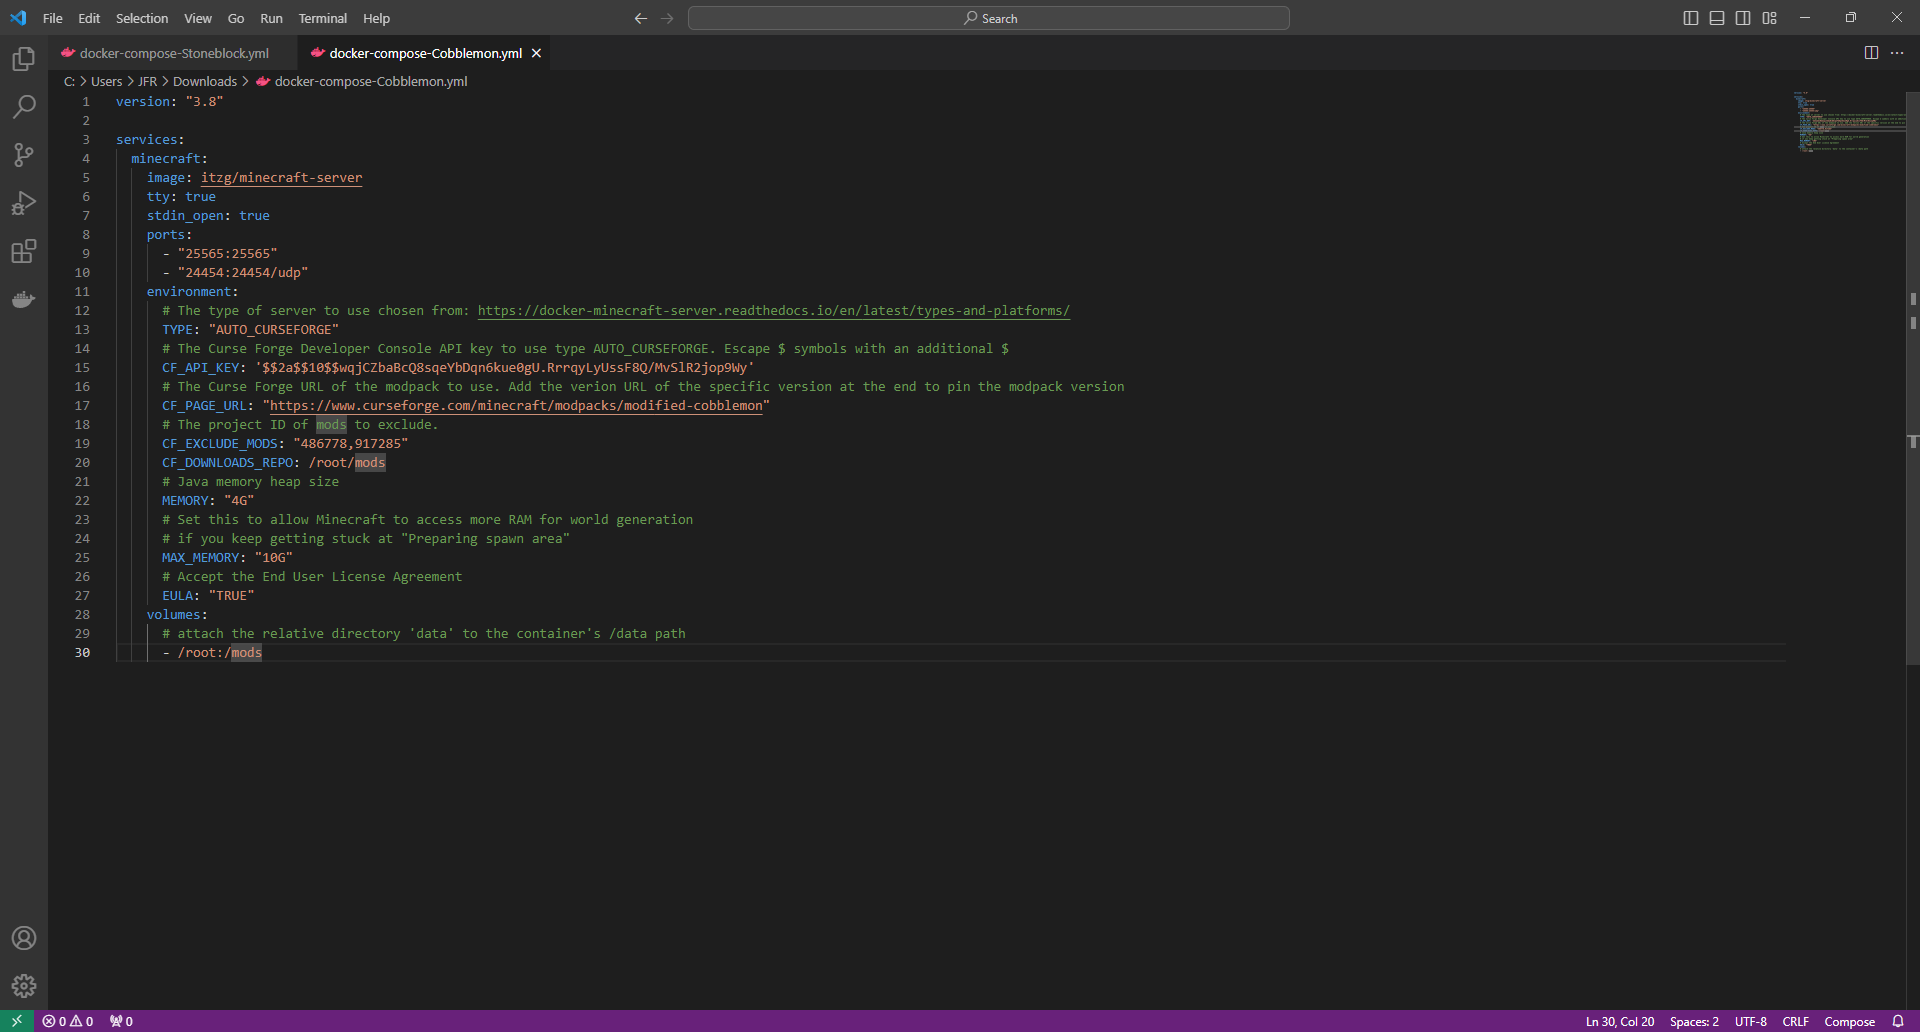Viewport: 1920px width, 1032px height.
Task: Select the Search icon in activity bar
Action: [24, 106]
